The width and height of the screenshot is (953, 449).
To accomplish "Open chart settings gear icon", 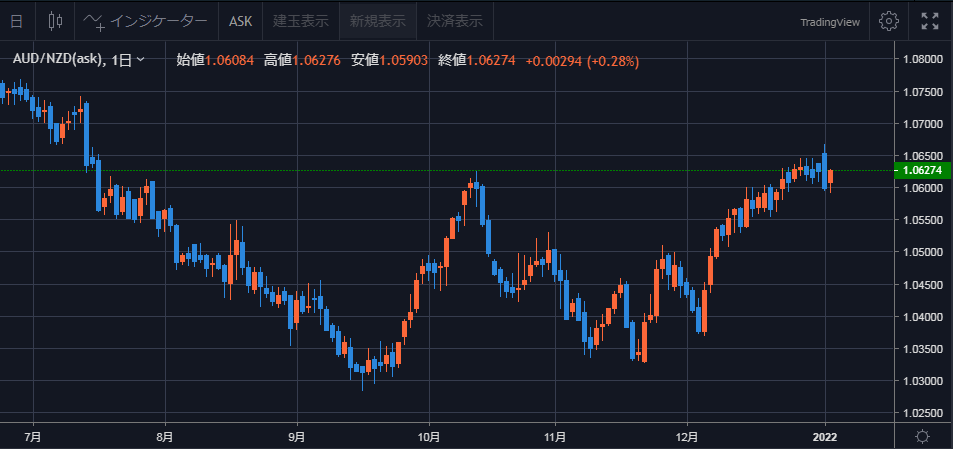I will [889, 21].
